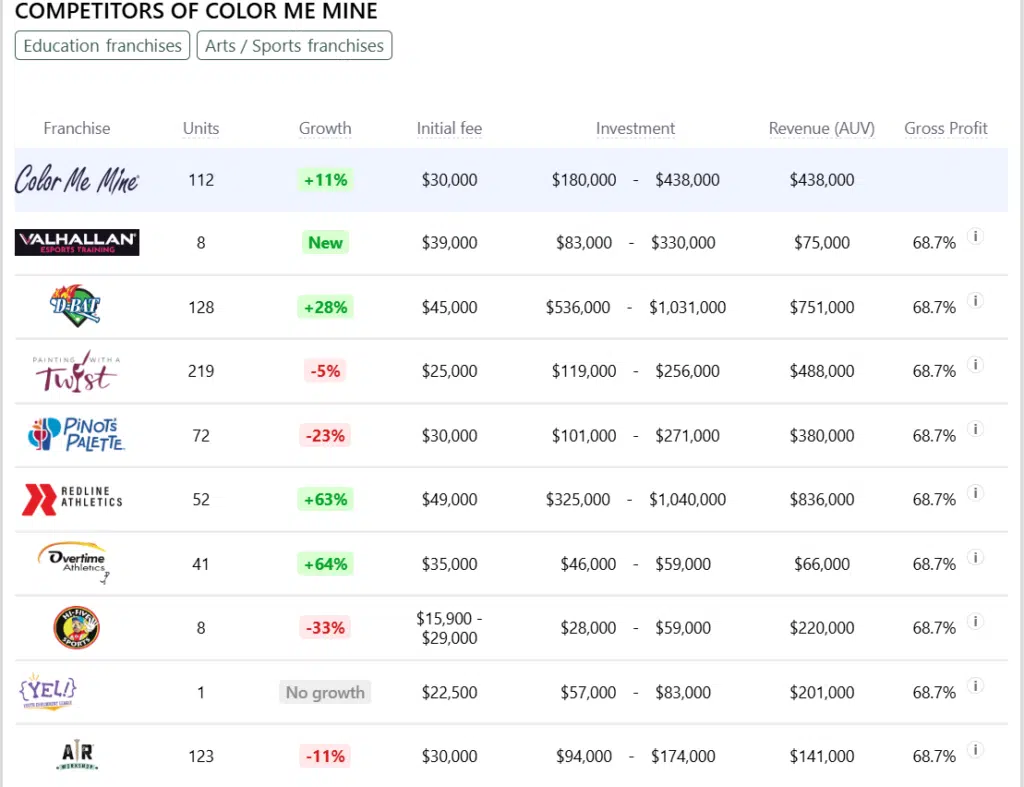
Task: Click the +63% growth badge
Action: tap(325, 499)
